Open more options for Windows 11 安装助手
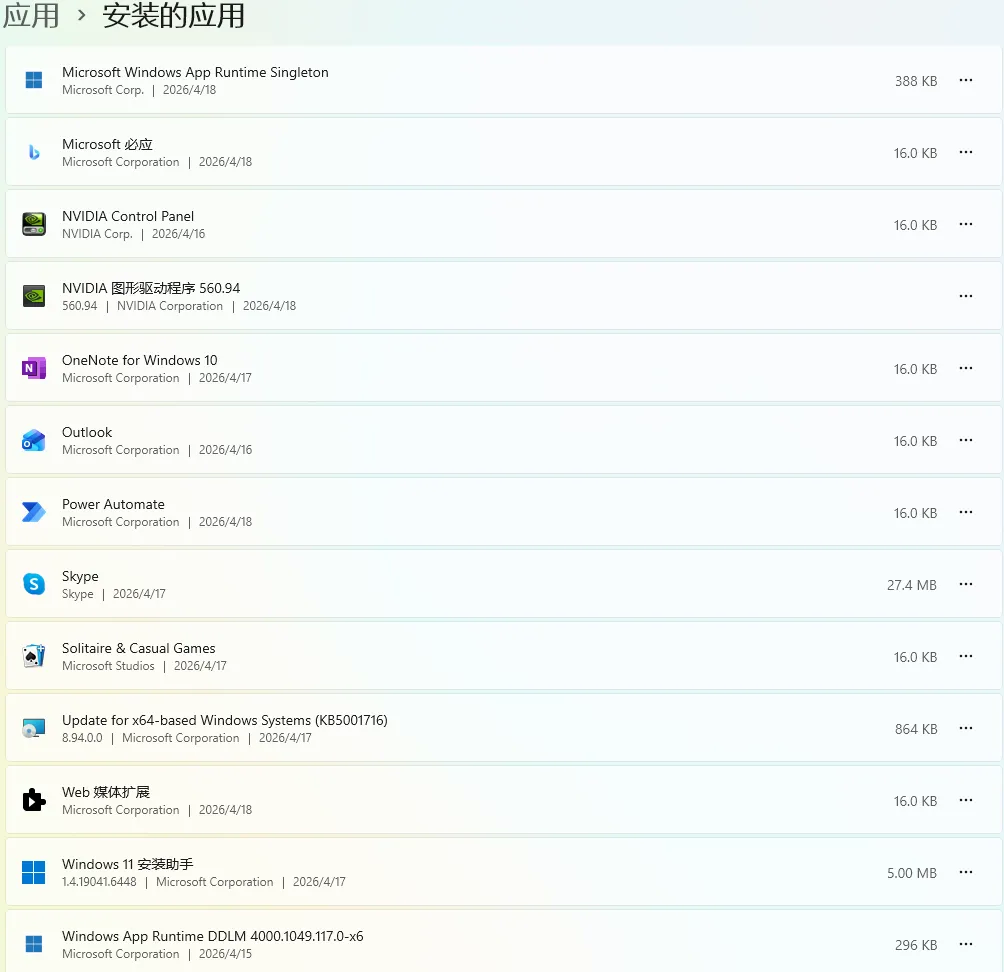This screenshot has width=1004, height=972. (966, 872)
